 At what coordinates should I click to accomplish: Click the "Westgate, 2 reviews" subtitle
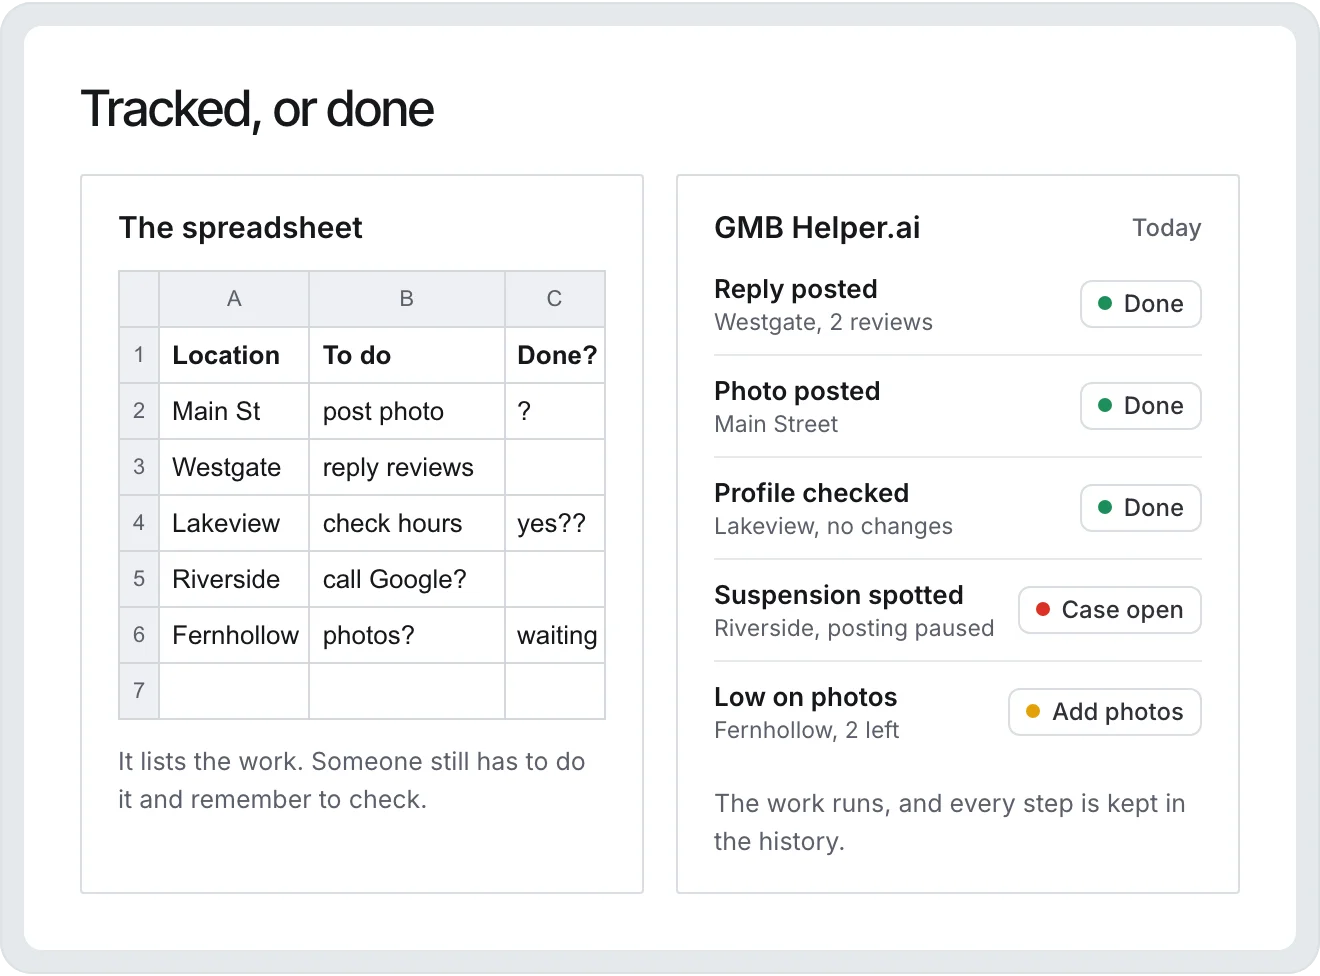click(x=824, y=322)
